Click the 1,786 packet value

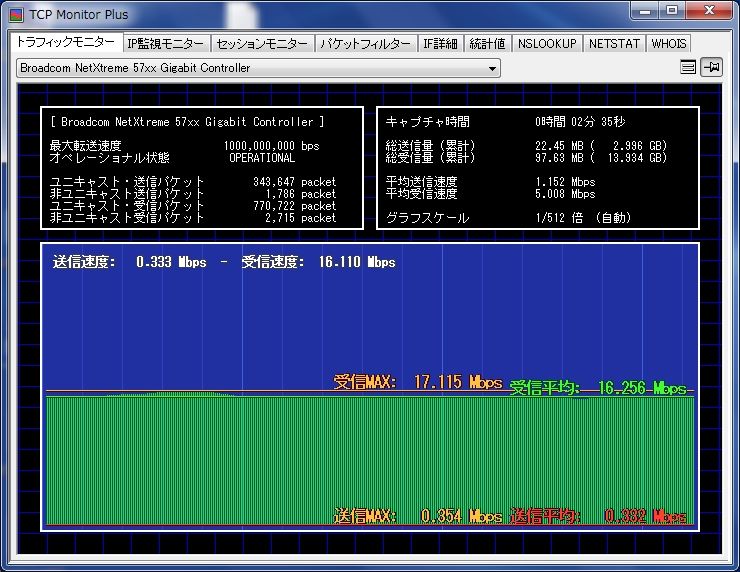point(301,194)
